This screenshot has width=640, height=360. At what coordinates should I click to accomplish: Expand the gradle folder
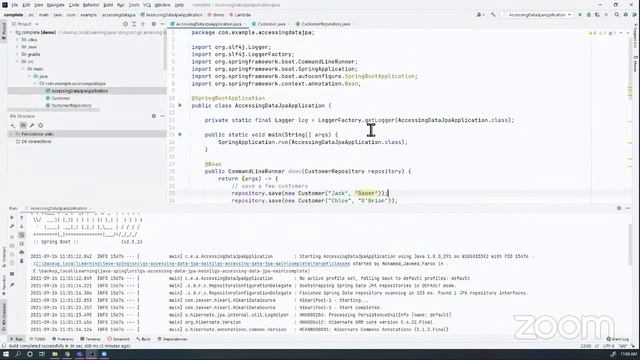18,54
